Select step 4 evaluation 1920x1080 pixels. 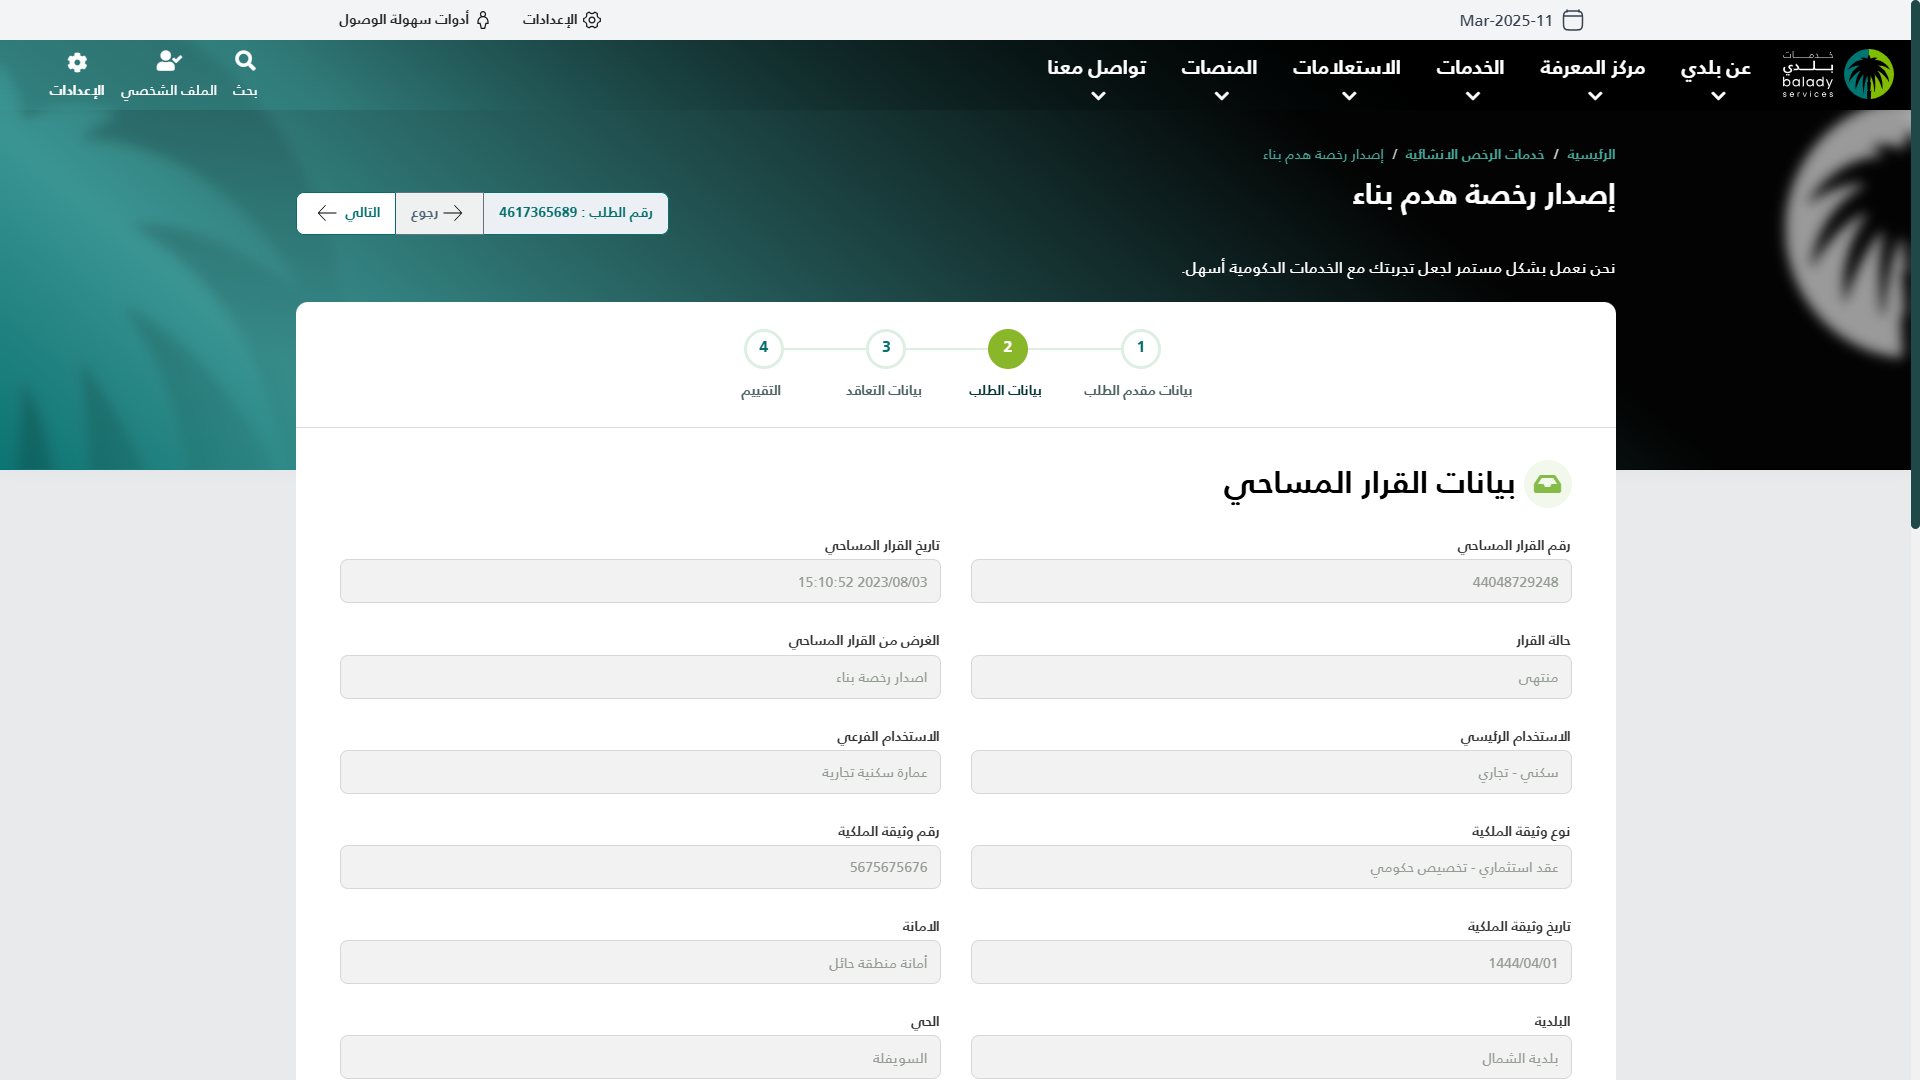[x=763, y=349]
